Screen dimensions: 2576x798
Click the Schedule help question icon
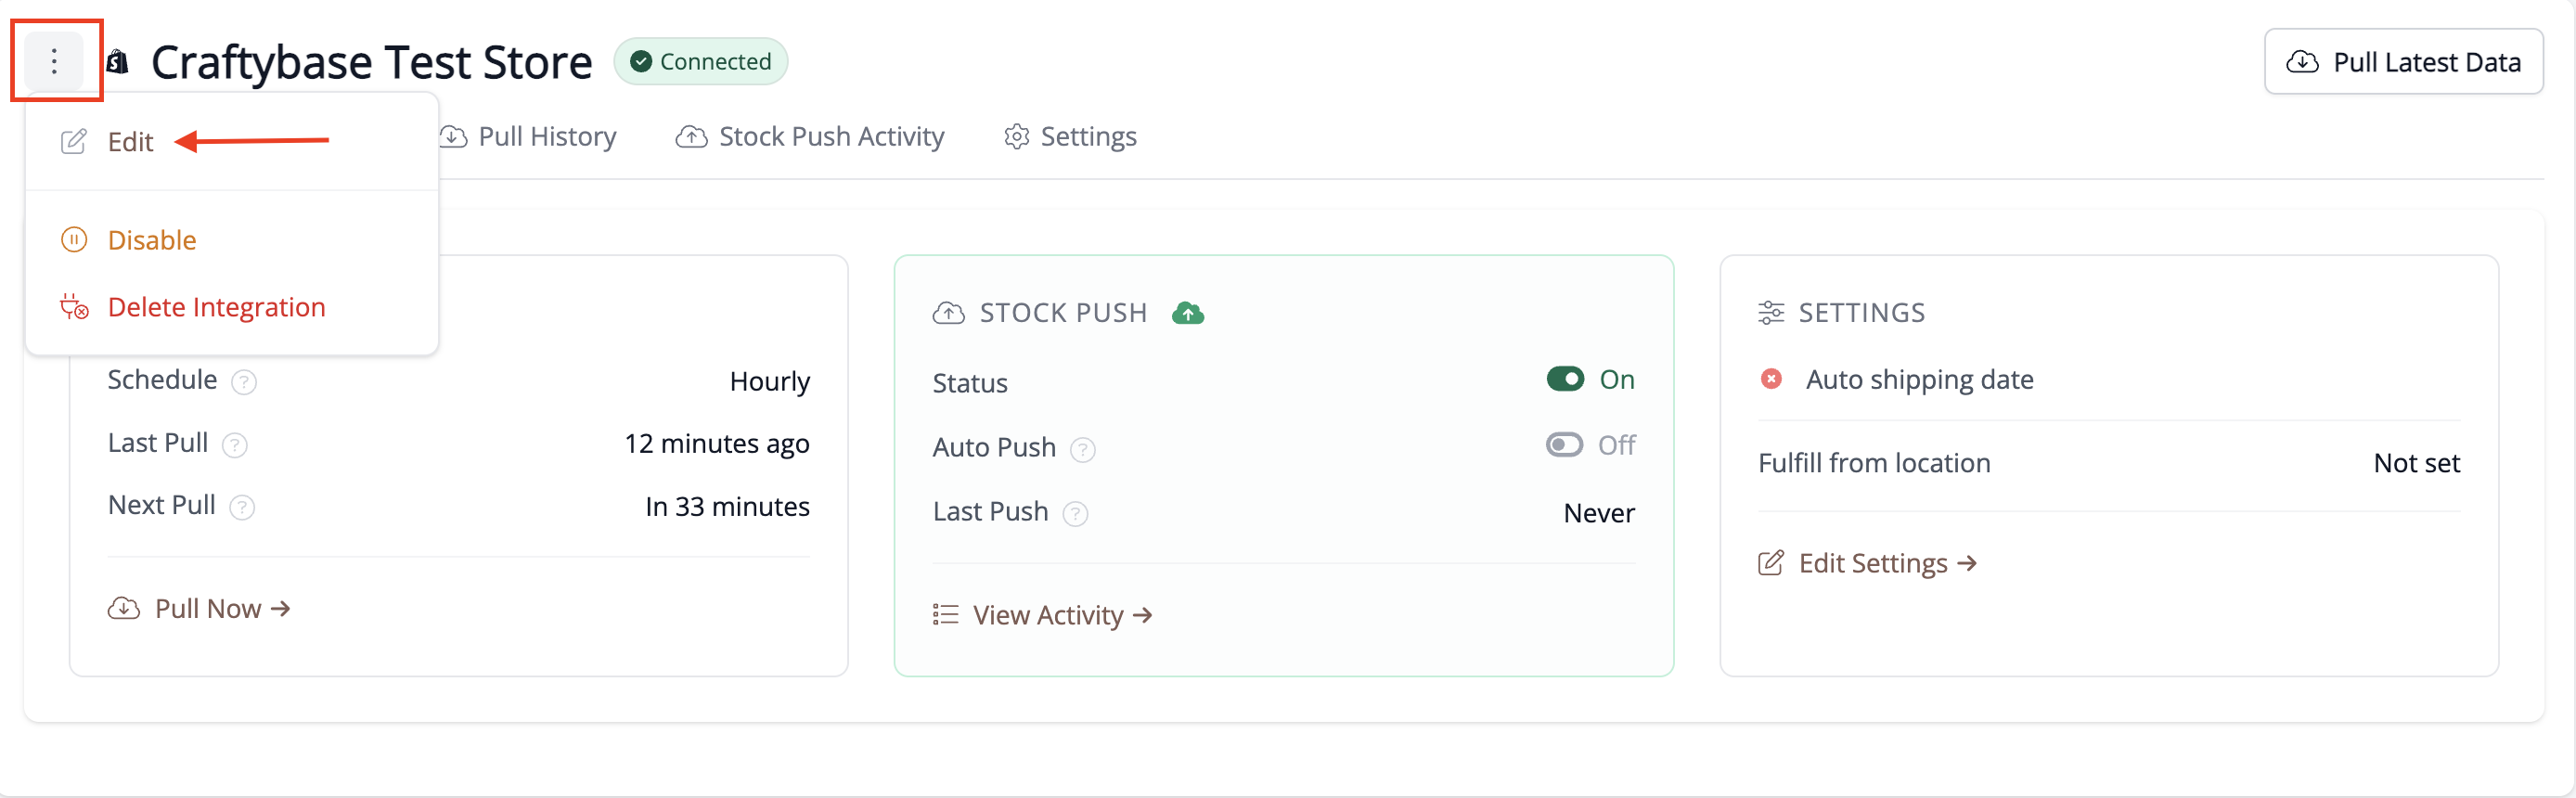244,382
